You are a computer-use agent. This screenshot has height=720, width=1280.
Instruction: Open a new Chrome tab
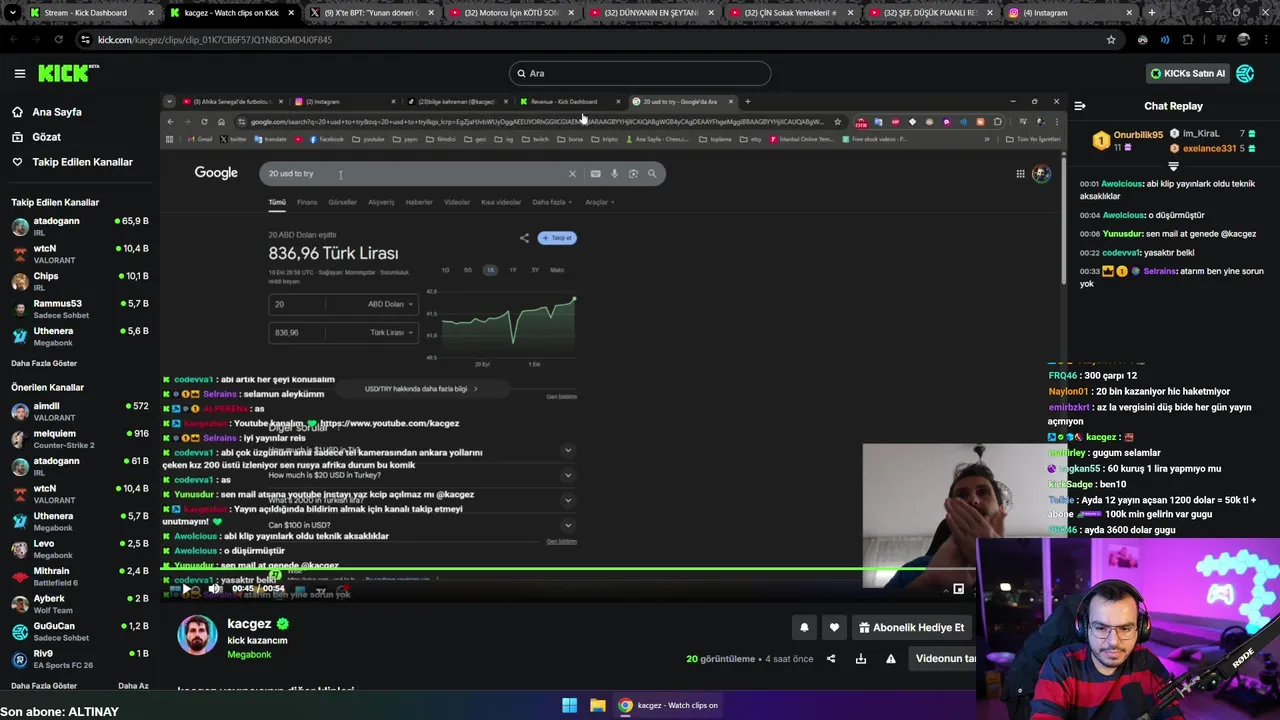point(1152,13)
